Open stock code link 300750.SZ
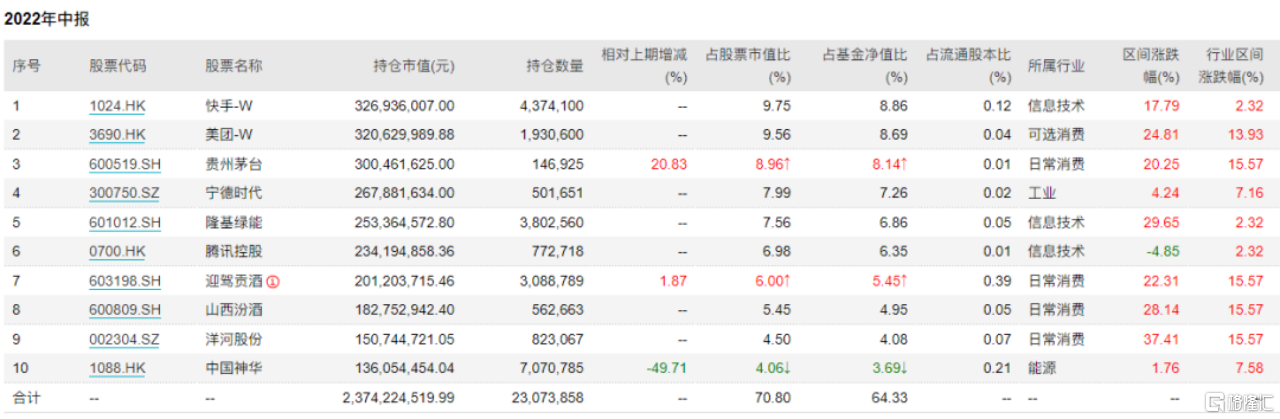Image resolution: width=1280 pixels, height=419 pixels. [125, 193]
